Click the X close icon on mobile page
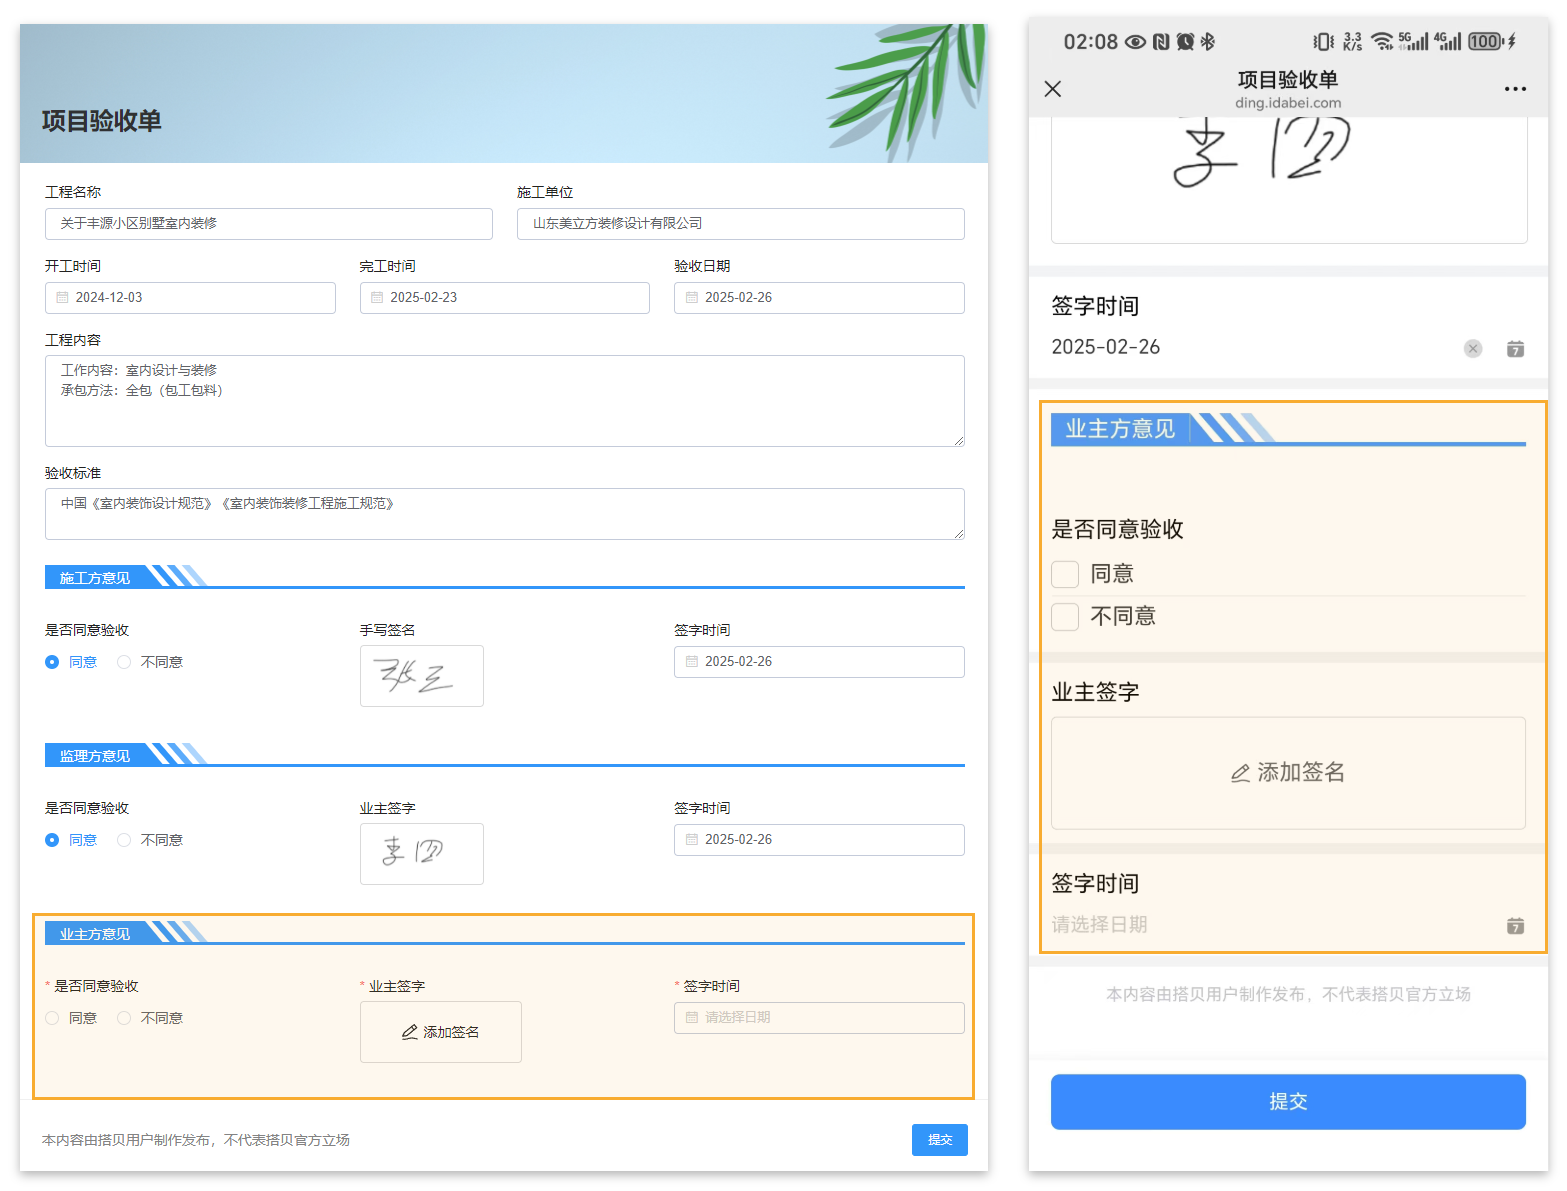This screenshot has width=1567, height=1191. (1052, 89)
